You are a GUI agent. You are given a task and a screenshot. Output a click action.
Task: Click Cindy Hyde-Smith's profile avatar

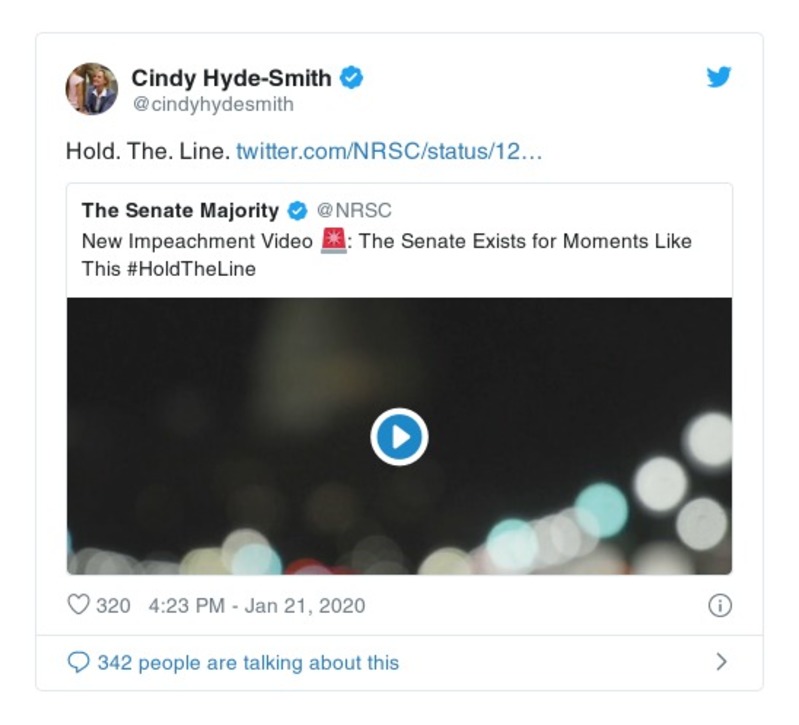pos(92,89)
